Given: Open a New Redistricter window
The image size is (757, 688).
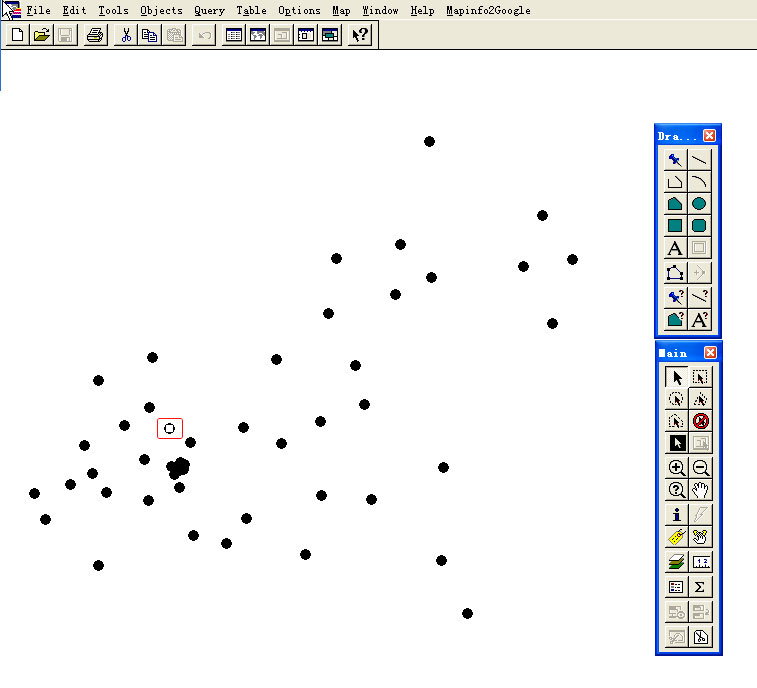Looking at the screenshot, I should (330, 35).
